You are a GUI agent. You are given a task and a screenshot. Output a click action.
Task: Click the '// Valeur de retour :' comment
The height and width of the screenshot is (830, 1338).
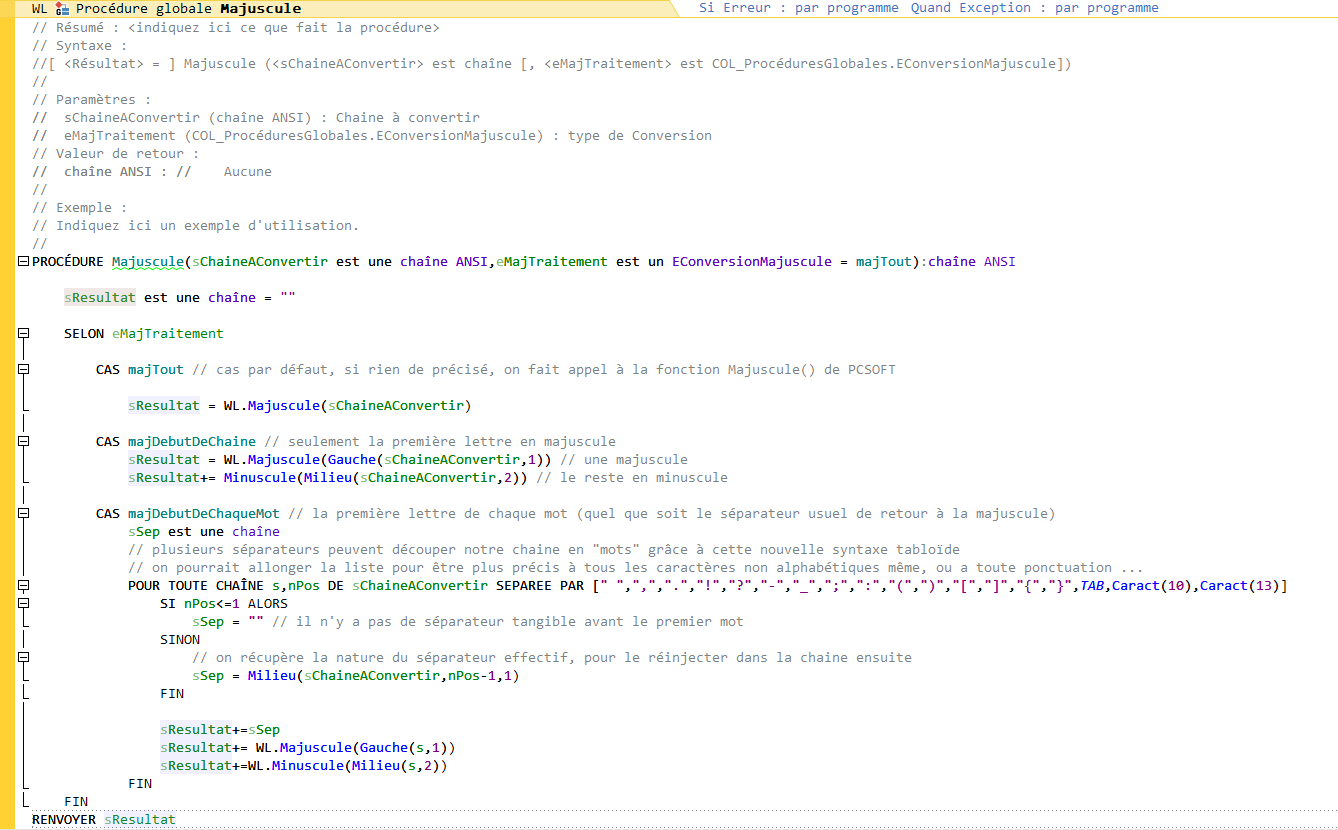point(116,154)
